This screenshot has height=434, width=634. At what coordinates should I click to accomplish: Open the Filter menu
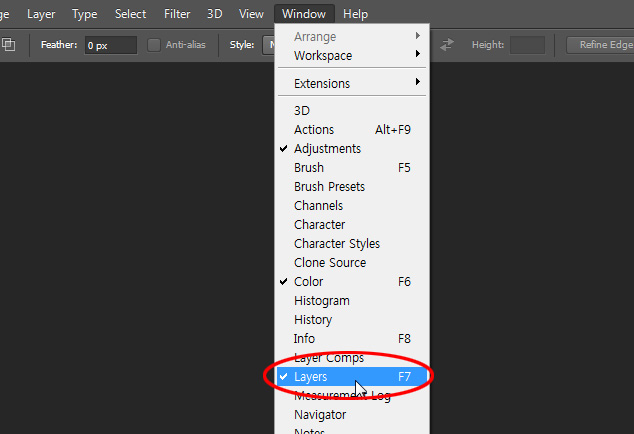click(177, 14)
